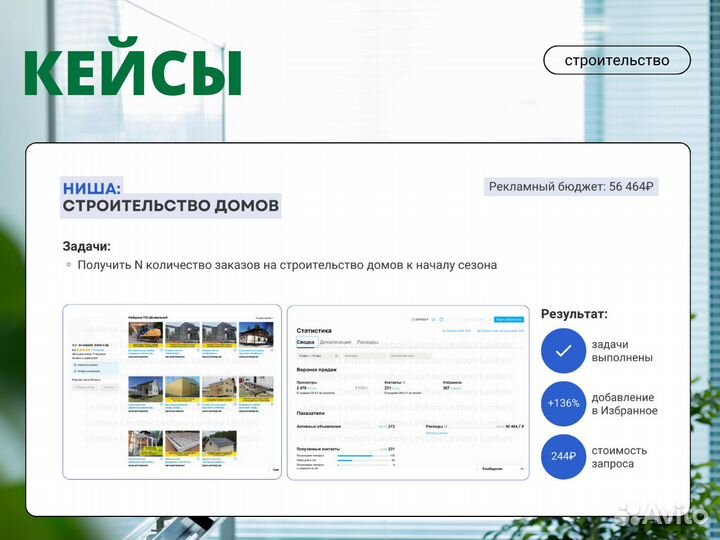Viewport: 720px width, 540px height.
Task: Click the chat button at listings bottom right
Action: point(274,470)
